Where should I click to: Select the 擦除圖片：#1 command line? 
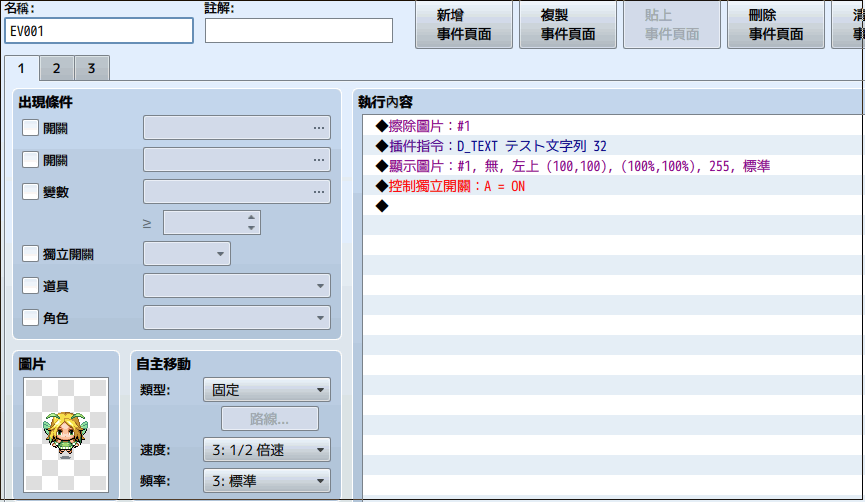click(613, 126)
